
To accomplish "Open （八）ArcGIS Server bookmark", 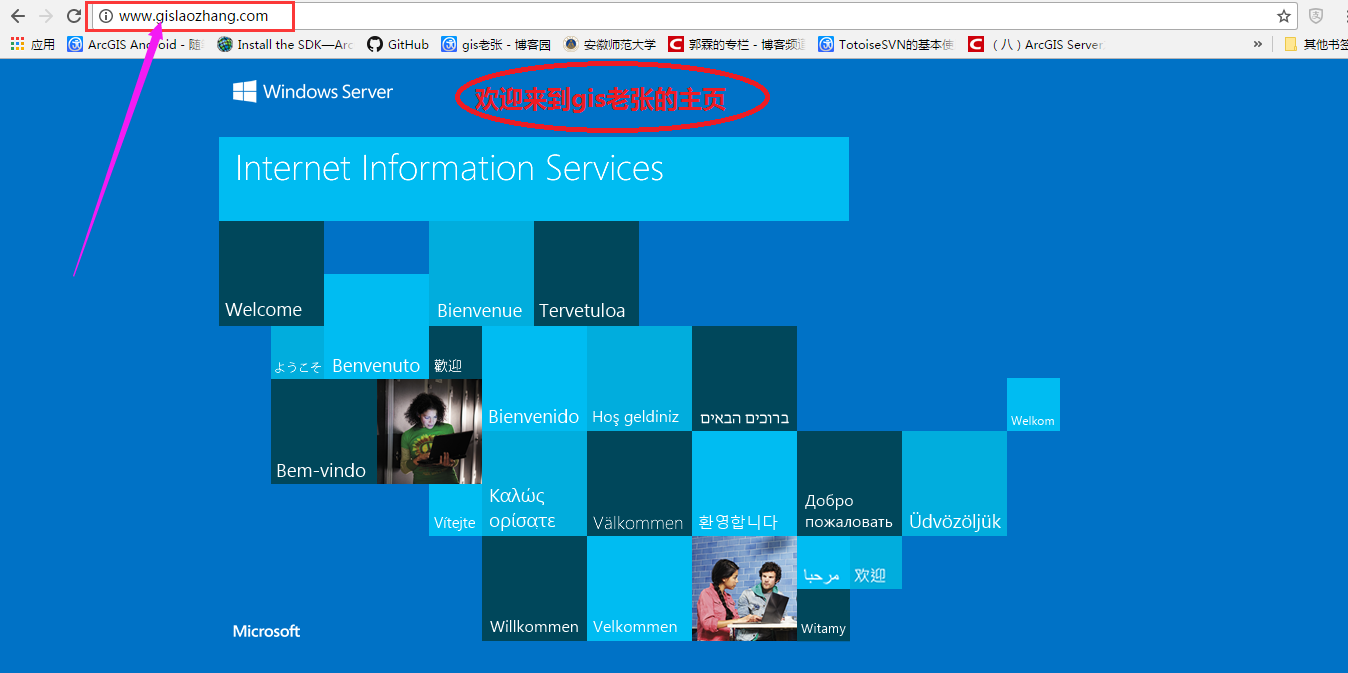I will pyautogui.click(x=1035, y=44).
